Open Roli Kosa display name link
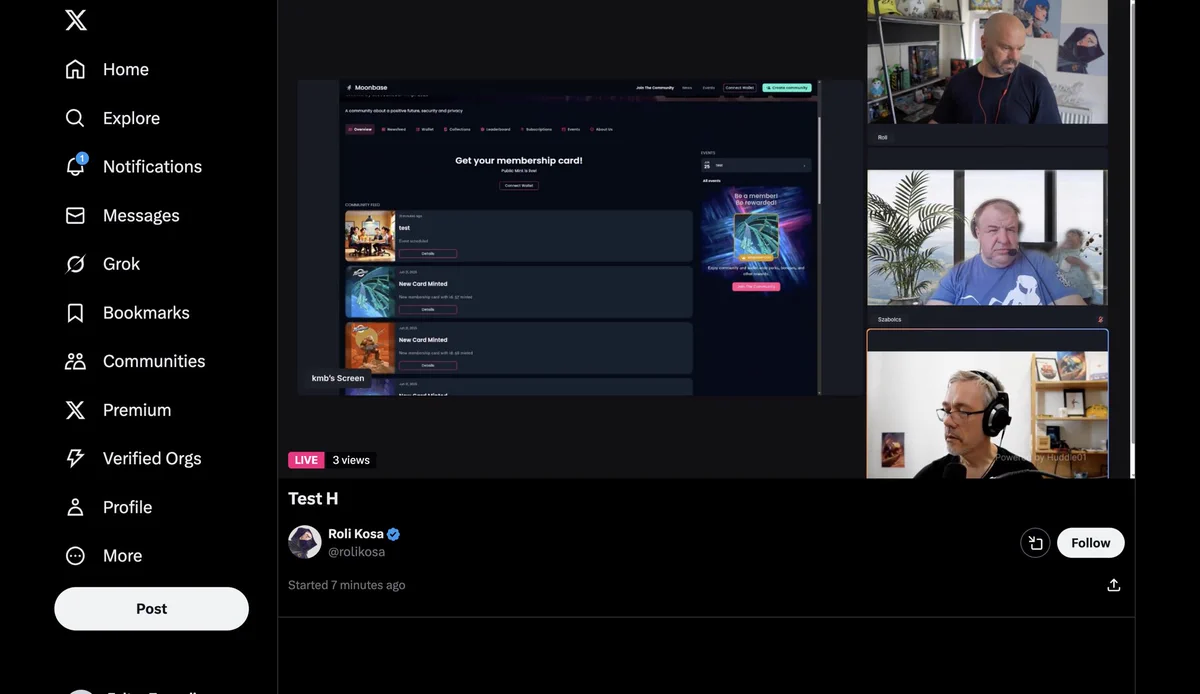 coord(356,534)
